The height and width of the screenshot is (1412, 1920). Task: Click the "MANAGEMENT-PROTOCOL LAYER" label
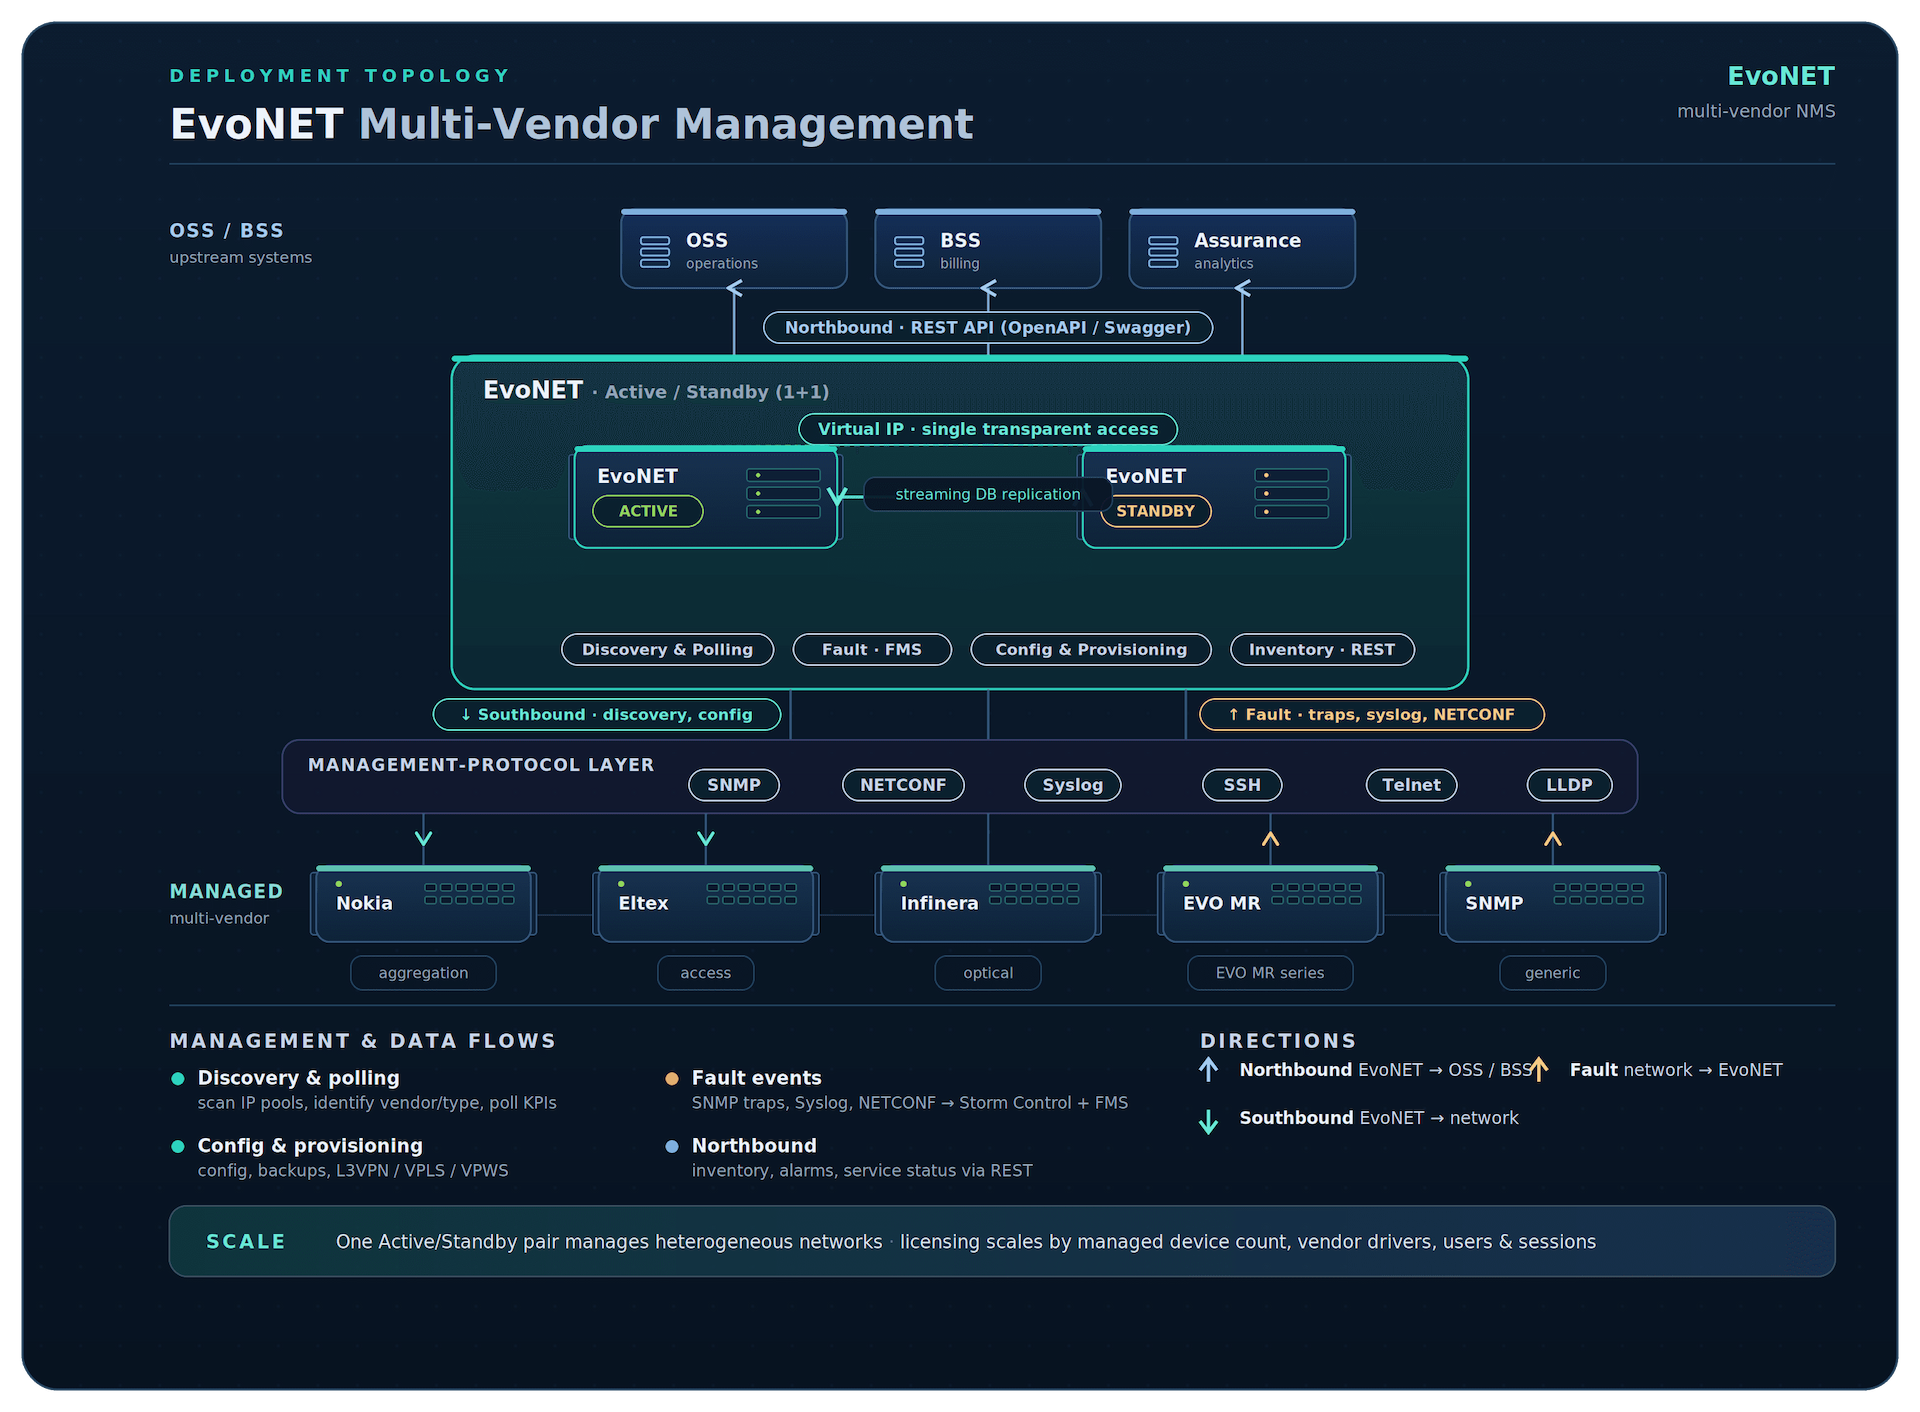481,765
